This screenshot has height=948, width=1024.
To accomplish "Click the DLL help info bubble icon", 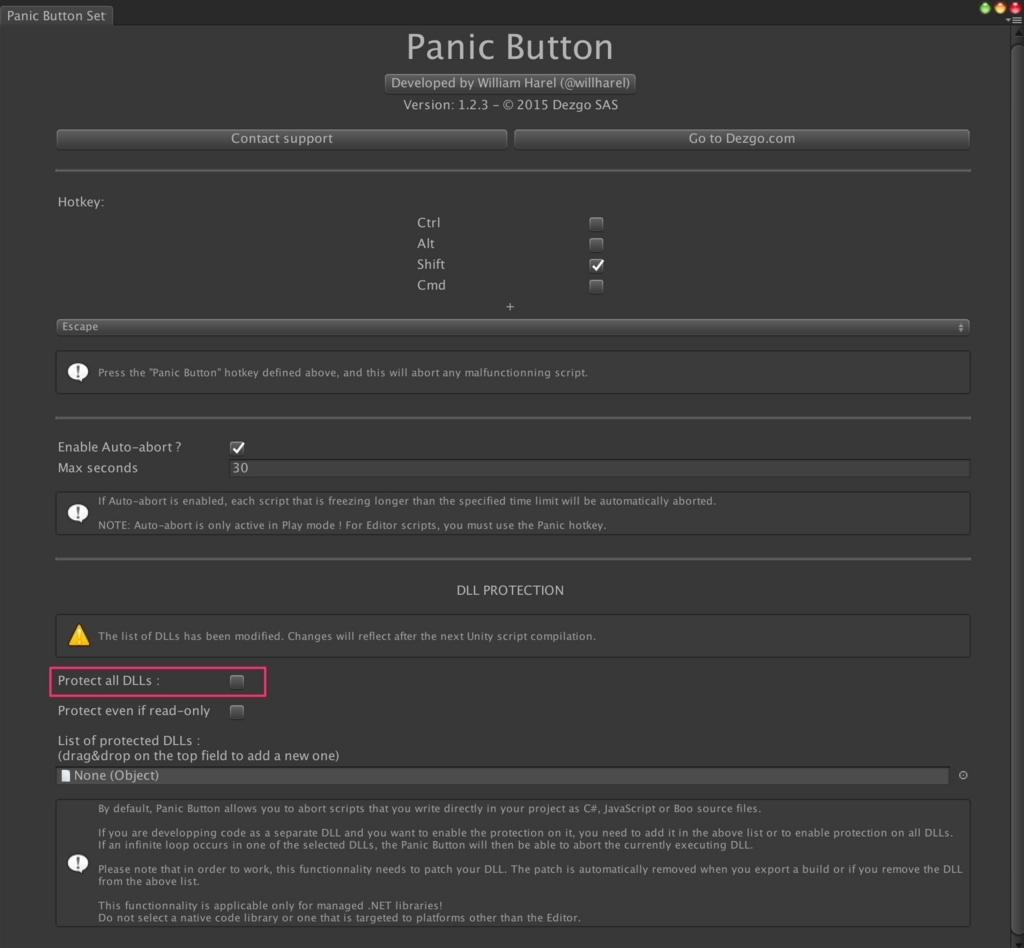I will 78,863.
